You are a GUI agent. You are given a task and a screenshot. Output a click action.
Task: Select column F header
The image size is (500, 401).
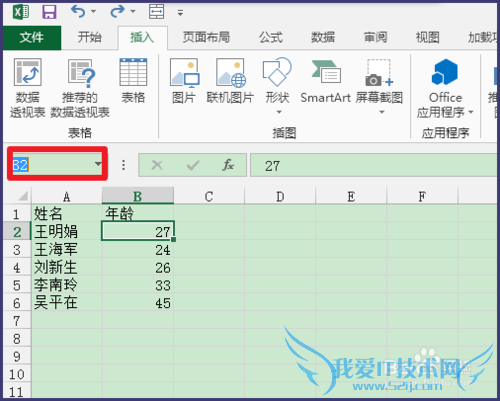(422, 196)
